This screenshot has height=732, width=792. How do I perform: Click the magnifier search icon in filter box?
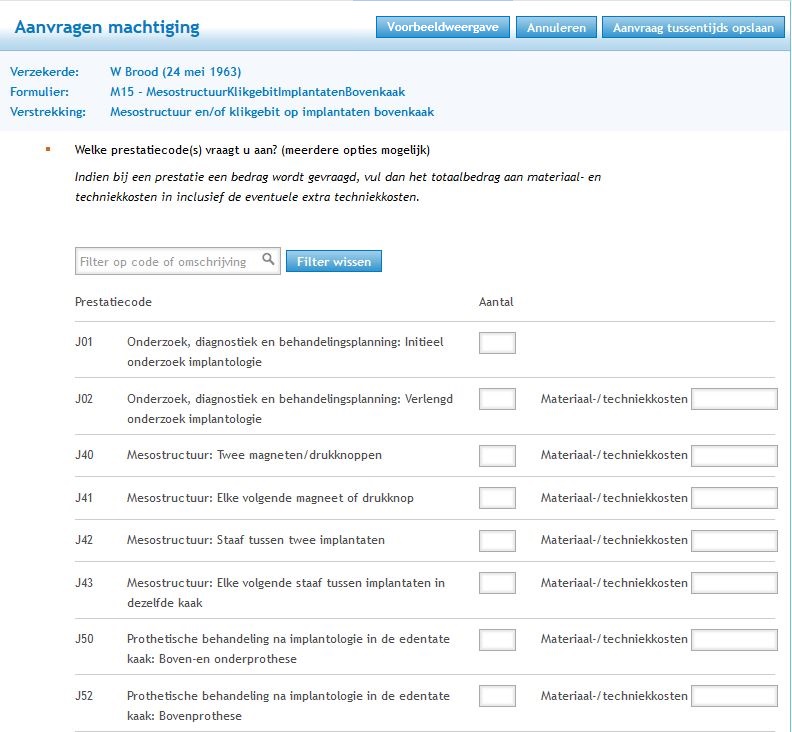click(x=268, y=259)
